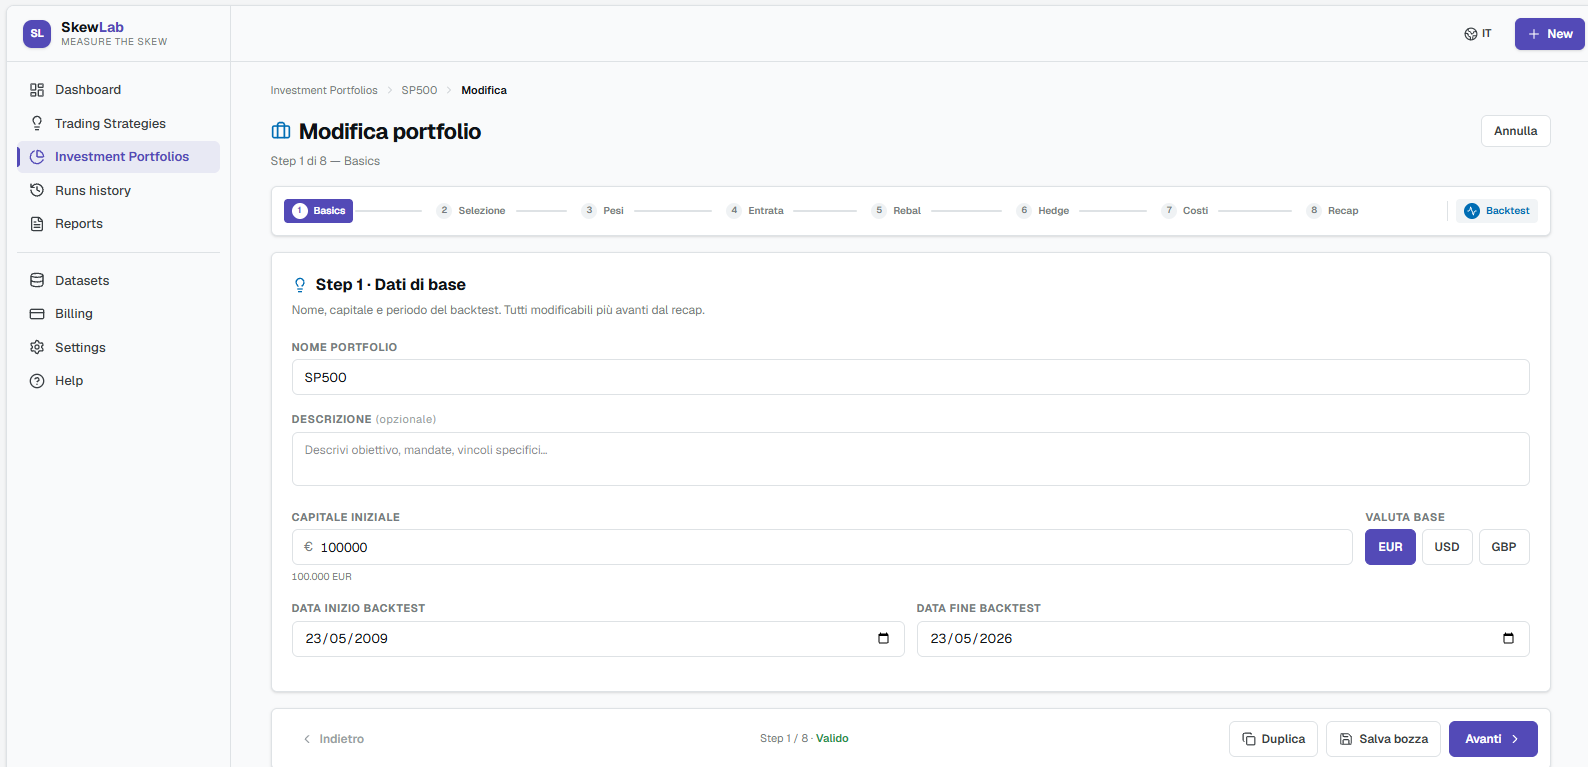
Task: Click the Capitale Iniziale field showing 100000
Action: point(822,547)
